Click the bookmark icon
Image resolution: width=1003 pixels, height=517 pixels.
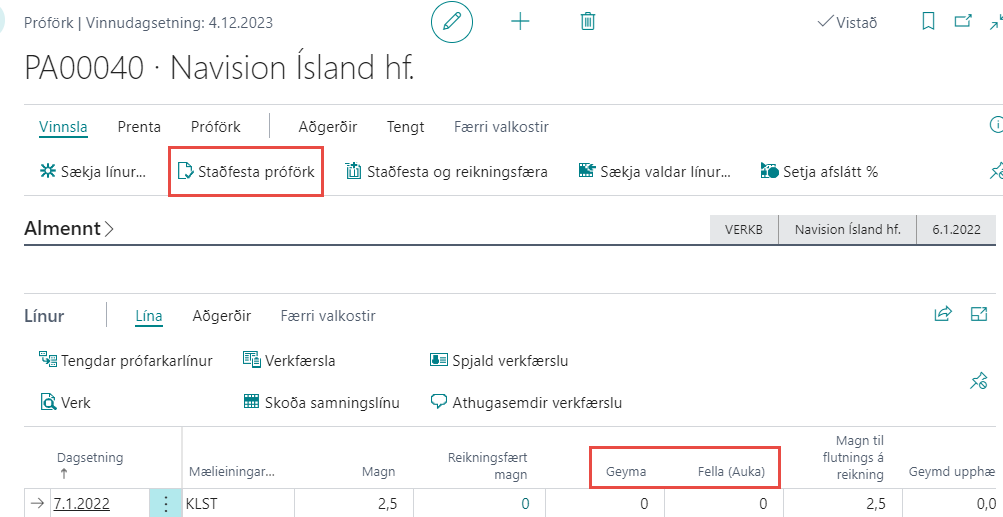point(928,22)
